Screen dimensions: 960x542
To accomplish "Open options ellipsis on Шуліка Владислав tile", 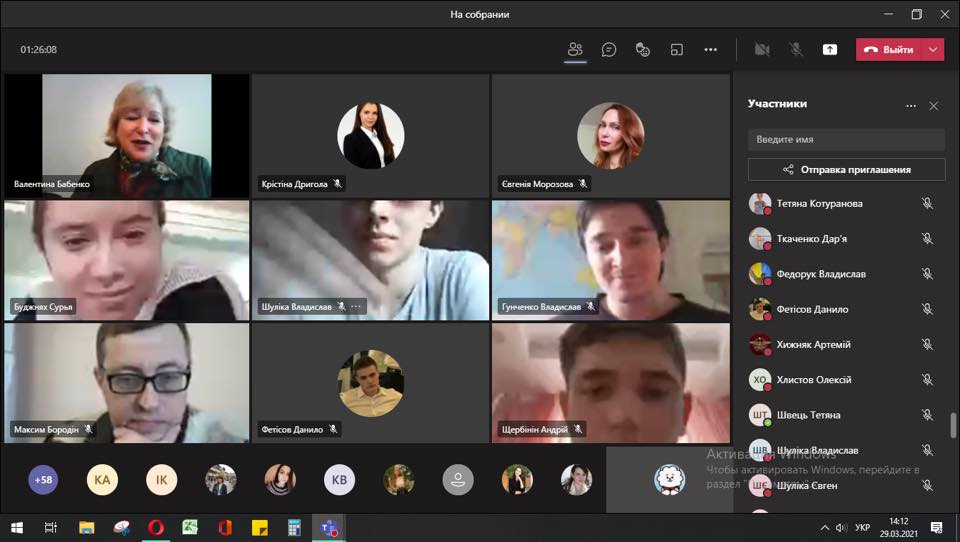I will pos(356,306).
